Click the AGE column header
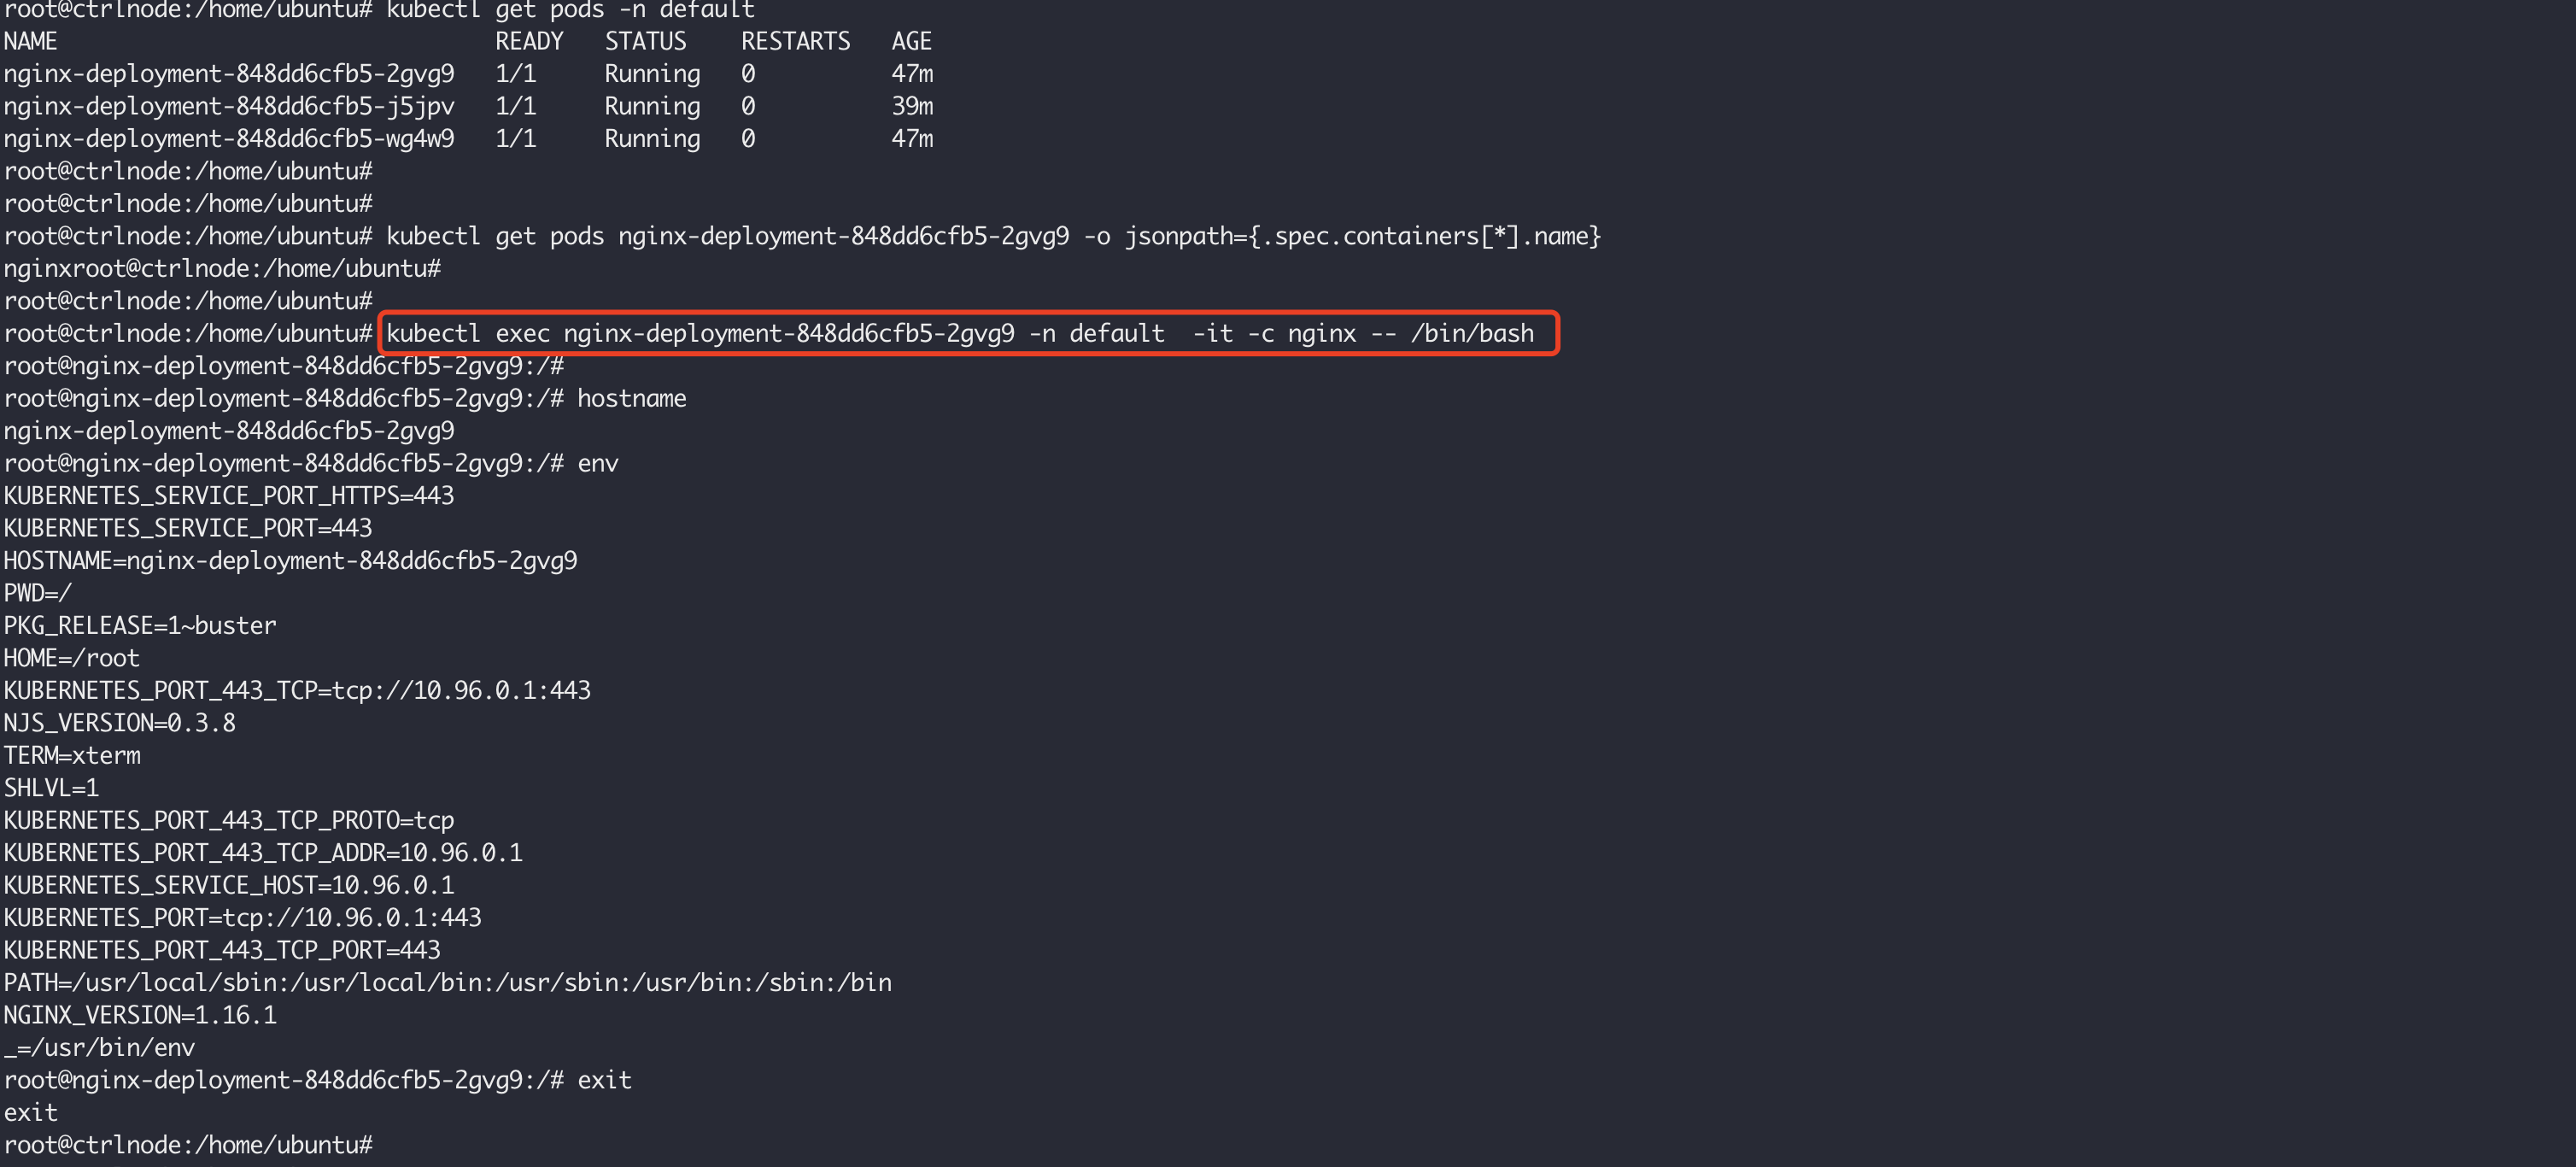This screenshot has width=2576, height=1167. (911, 41)
